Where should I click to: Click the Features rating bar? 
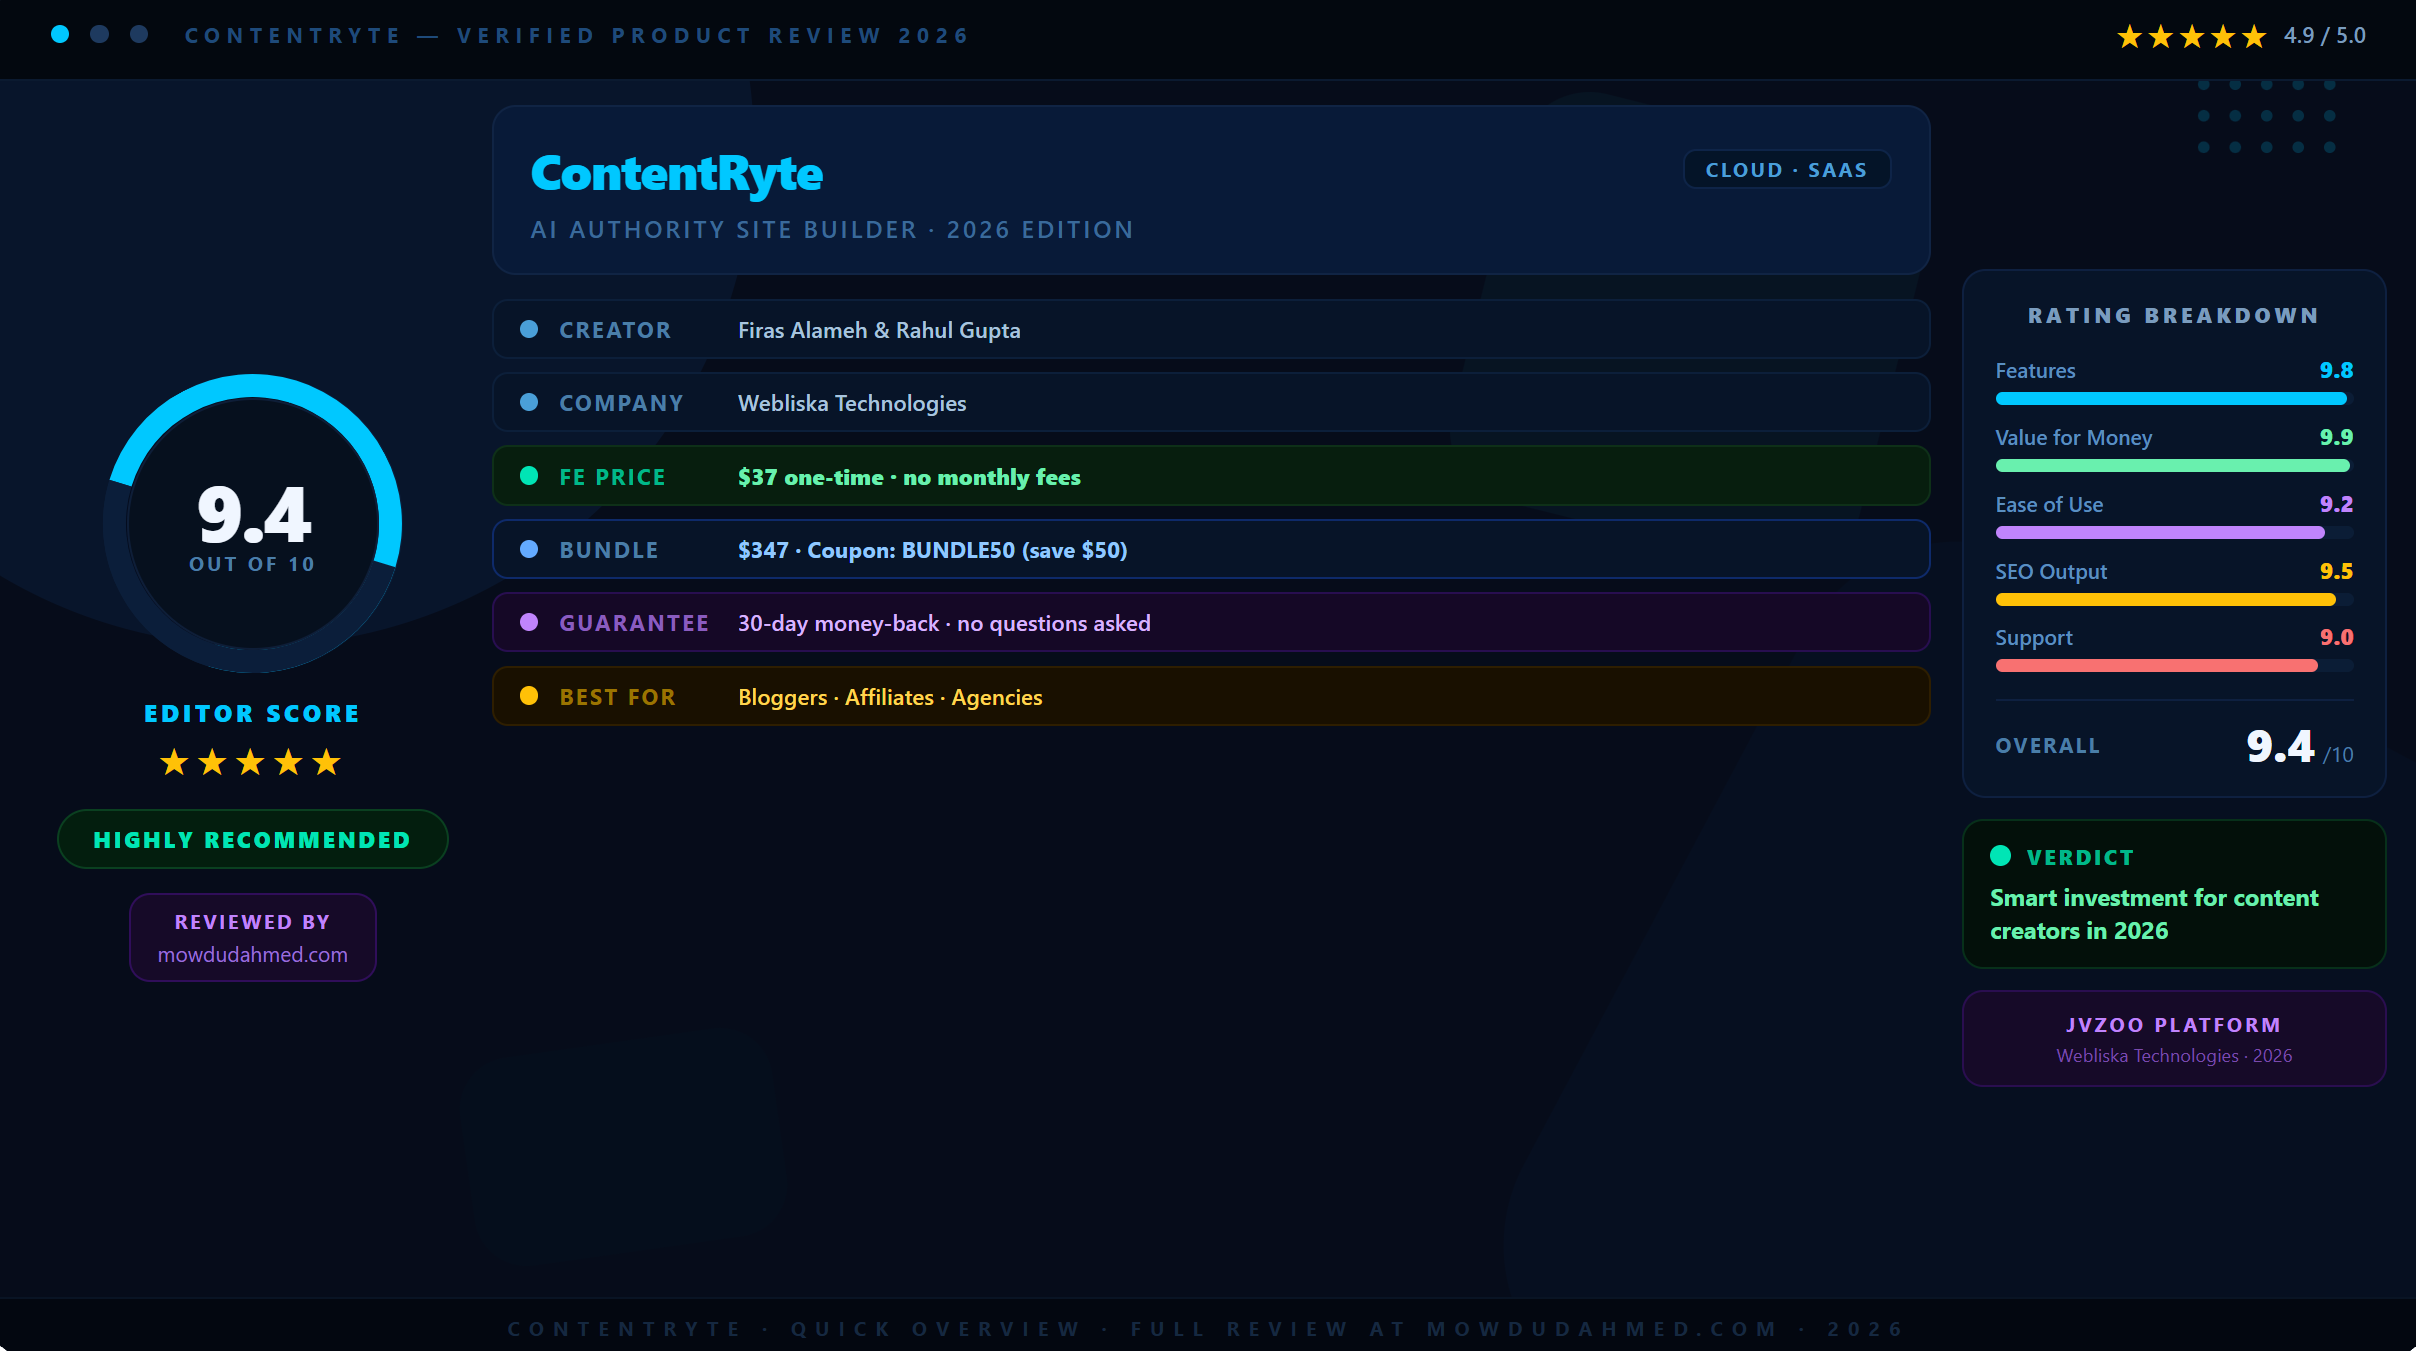click(2174, 399)
